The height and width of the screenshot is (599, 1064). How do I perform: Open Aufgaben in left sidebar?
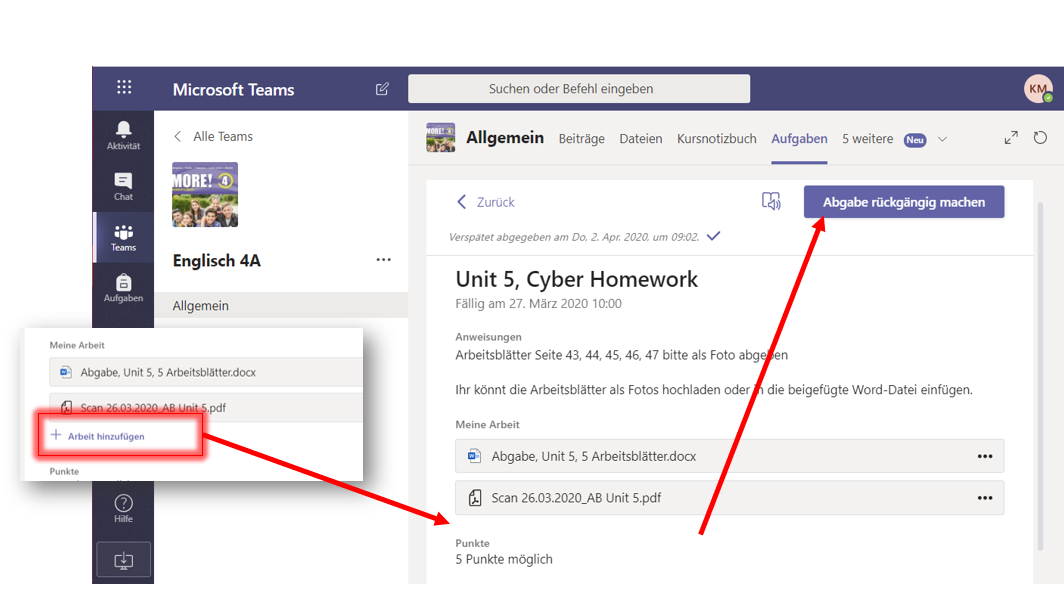pyautogui.click(x=123, y=288)
